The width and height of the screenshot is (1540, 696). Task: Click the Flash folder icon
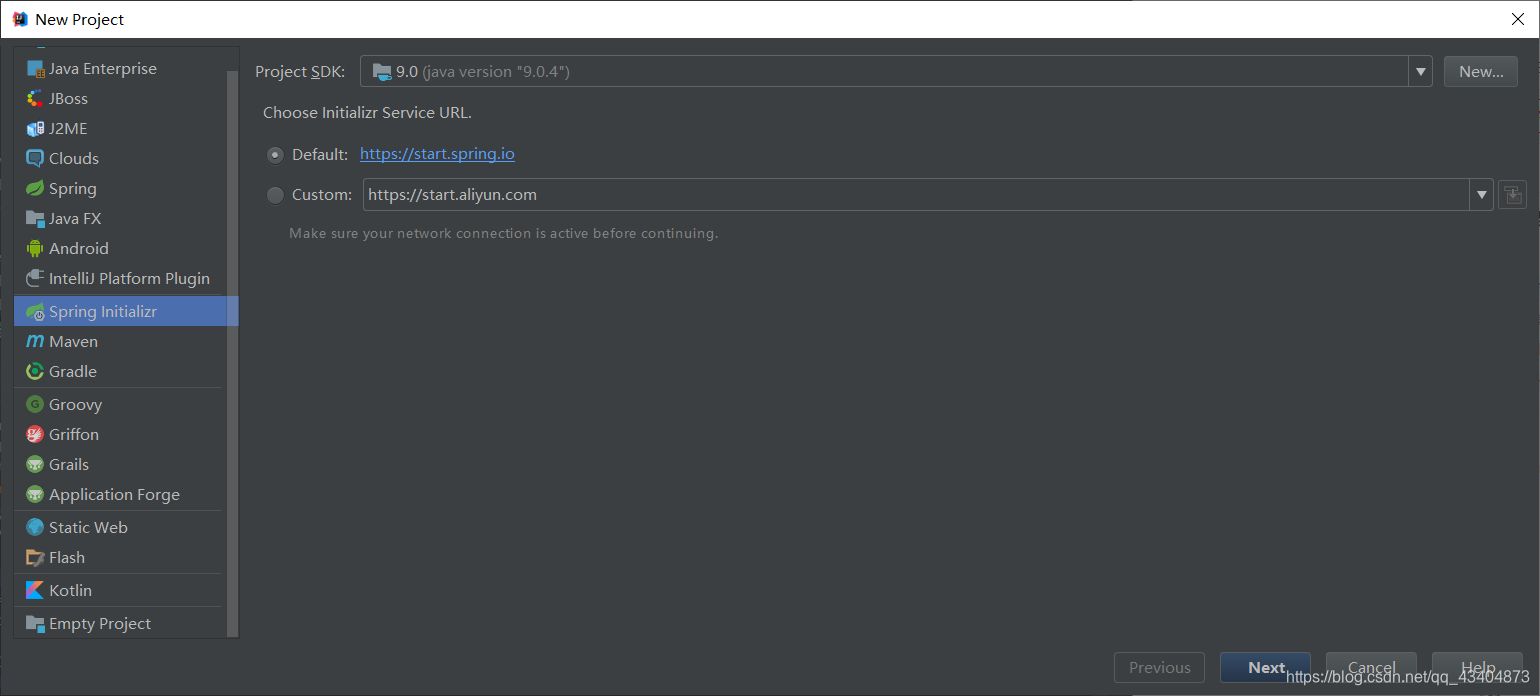35,558
